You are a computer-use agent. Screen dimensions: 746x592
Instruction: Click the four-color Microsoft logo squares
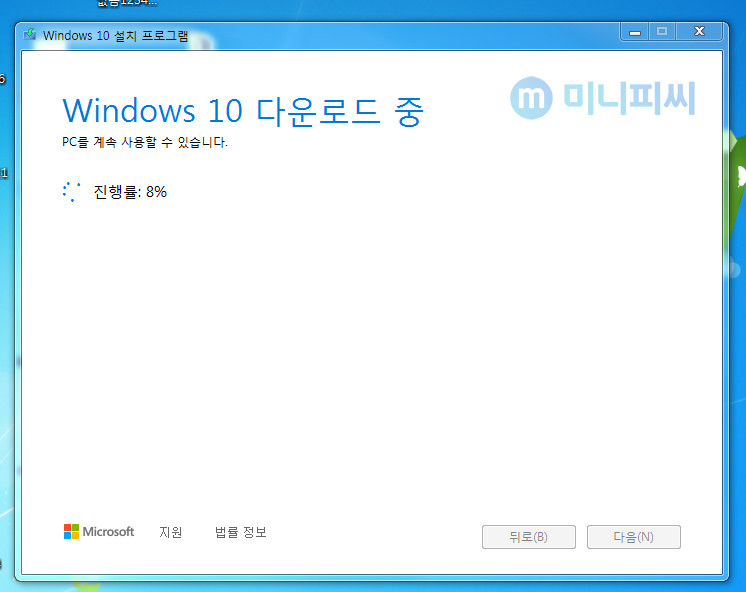71,532
